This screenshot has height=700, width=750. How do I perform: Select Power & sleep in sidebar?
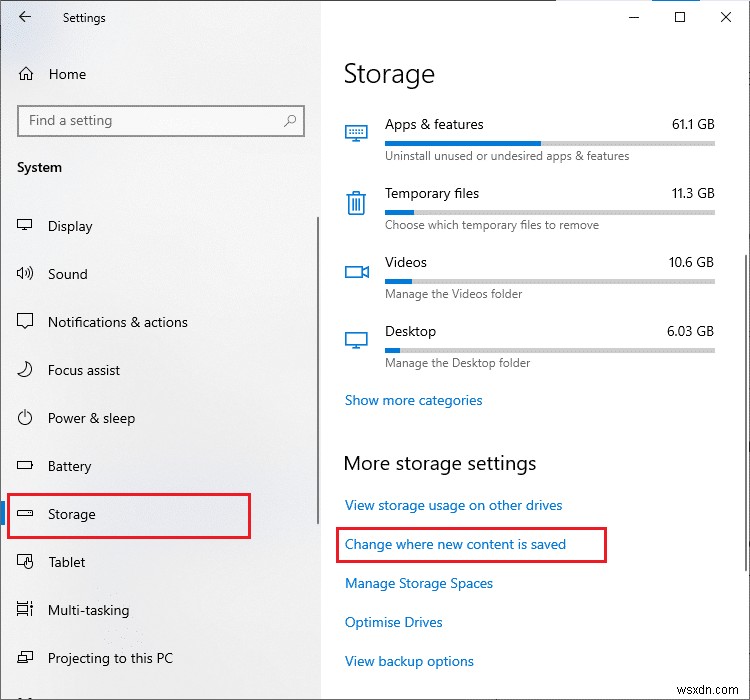click(x=91, y=418)
